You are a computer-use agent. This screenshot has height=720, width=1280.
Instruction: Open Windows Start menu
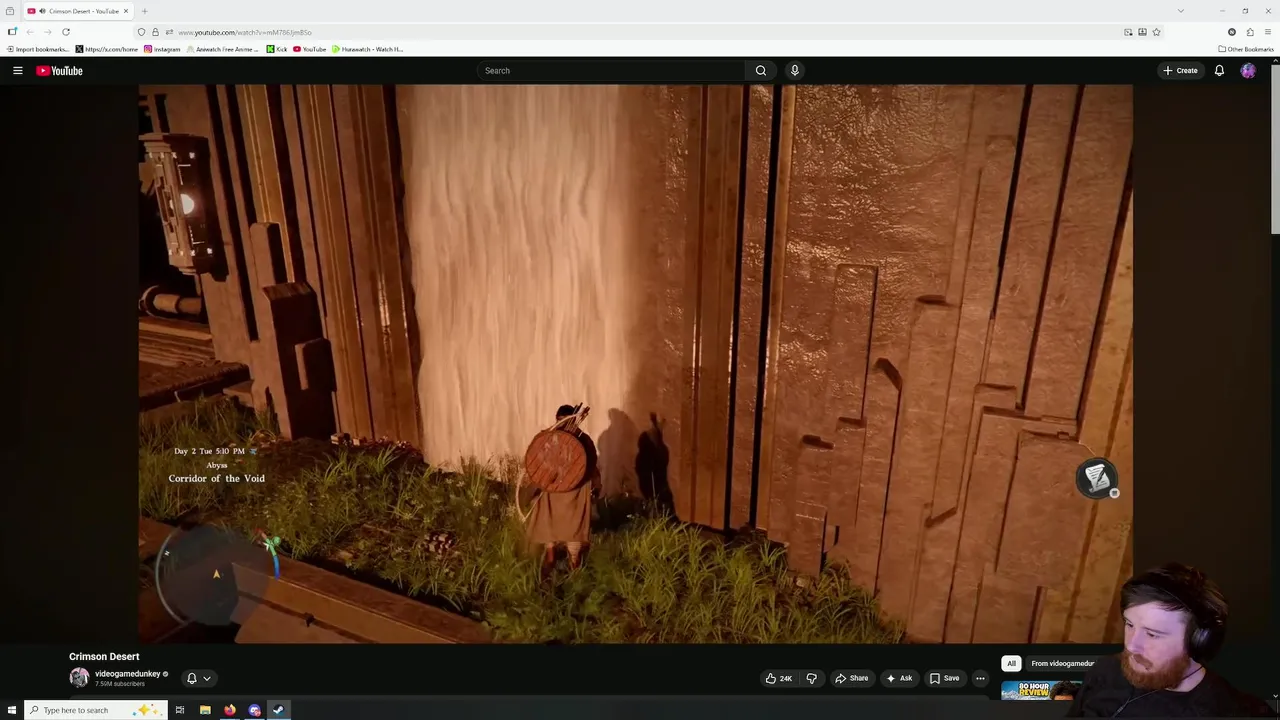point(10,710)
